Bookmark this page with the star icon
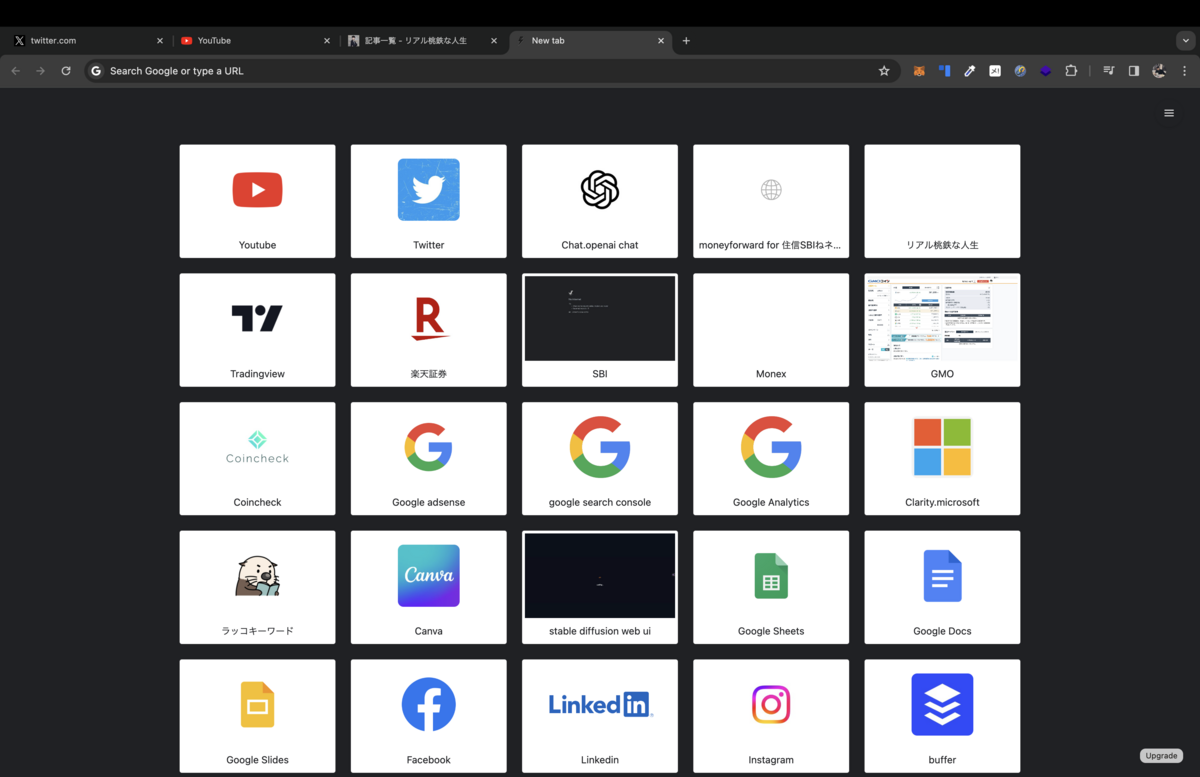1200x777 pixels. [x=884, y=71]
